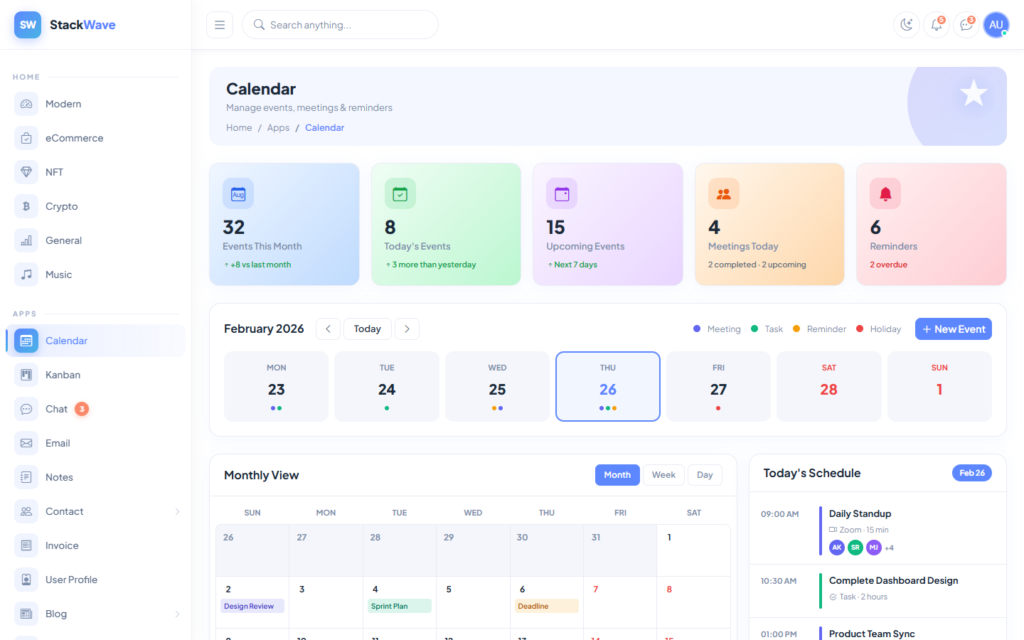Select the TUE 24 day card

pos(387,387)
